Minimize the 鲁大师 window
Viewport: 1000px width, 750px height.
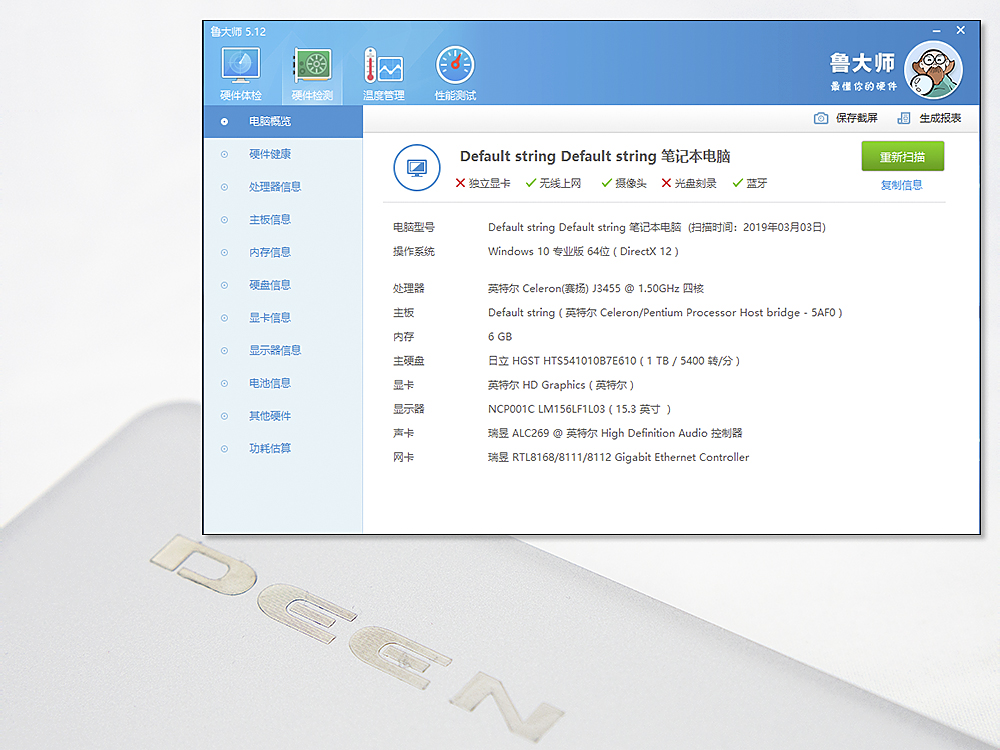936,31
